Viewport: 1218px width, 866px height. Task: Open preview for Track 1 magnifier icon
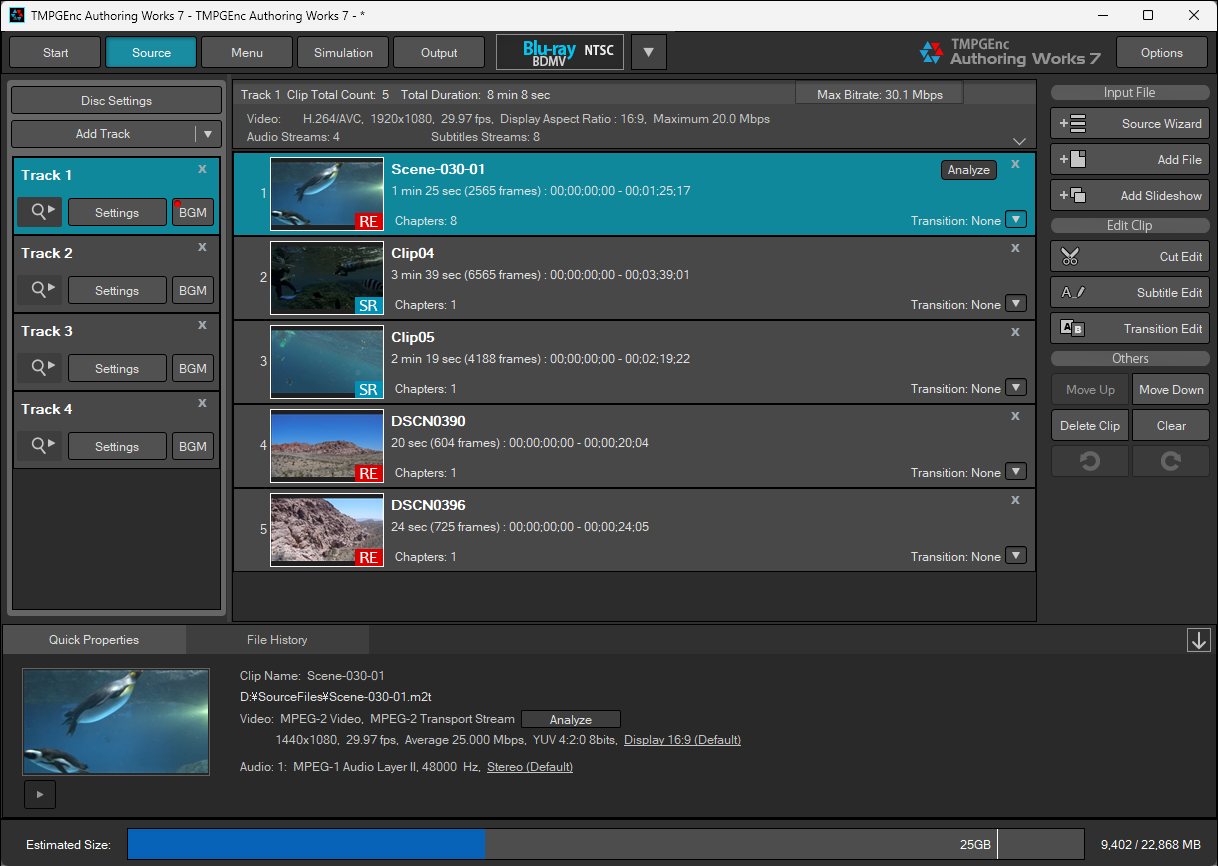(x=40, y=212)
